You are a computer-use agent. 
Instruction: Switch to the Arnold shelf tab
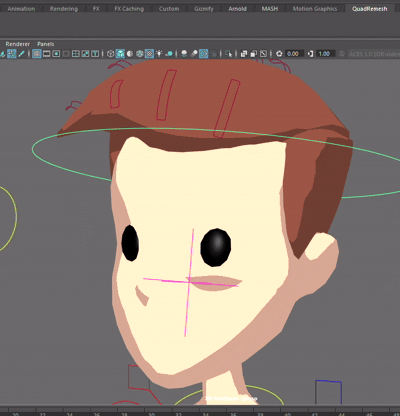(x=237, y=9)
